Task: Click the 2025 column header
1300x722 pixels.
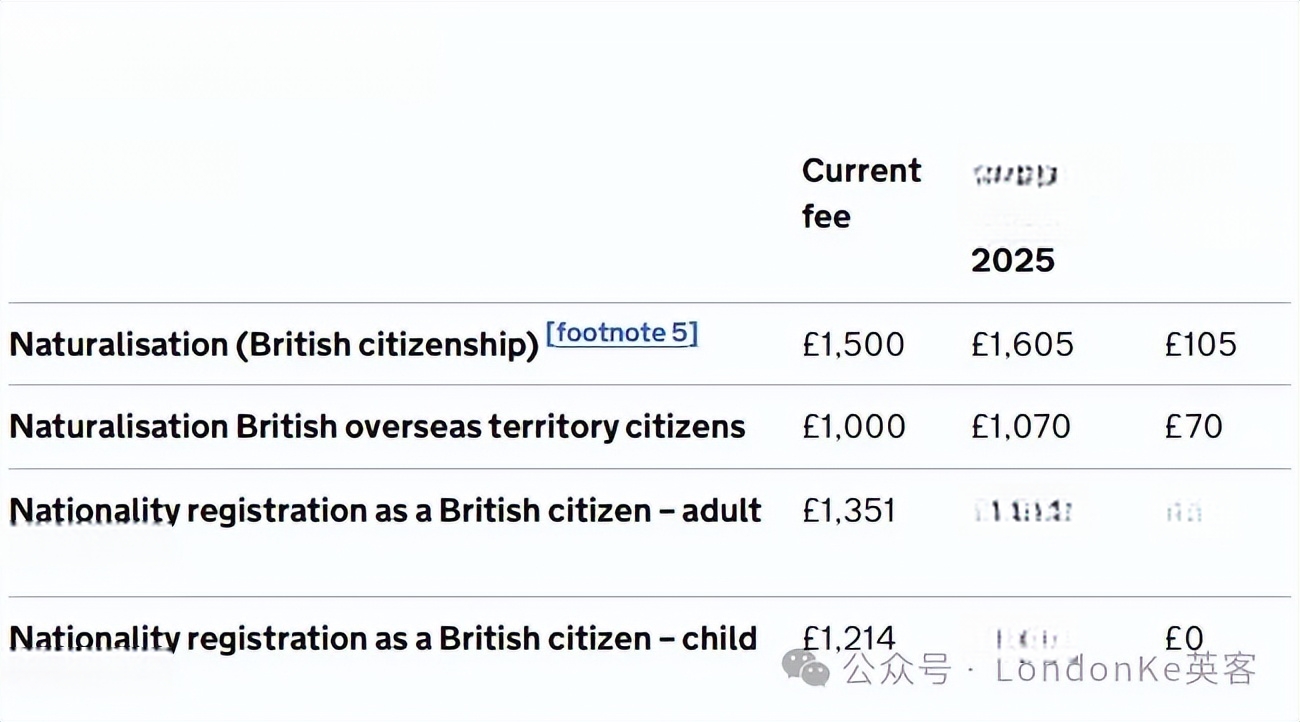Action: pyautogui.click(x=1013, y=260)
